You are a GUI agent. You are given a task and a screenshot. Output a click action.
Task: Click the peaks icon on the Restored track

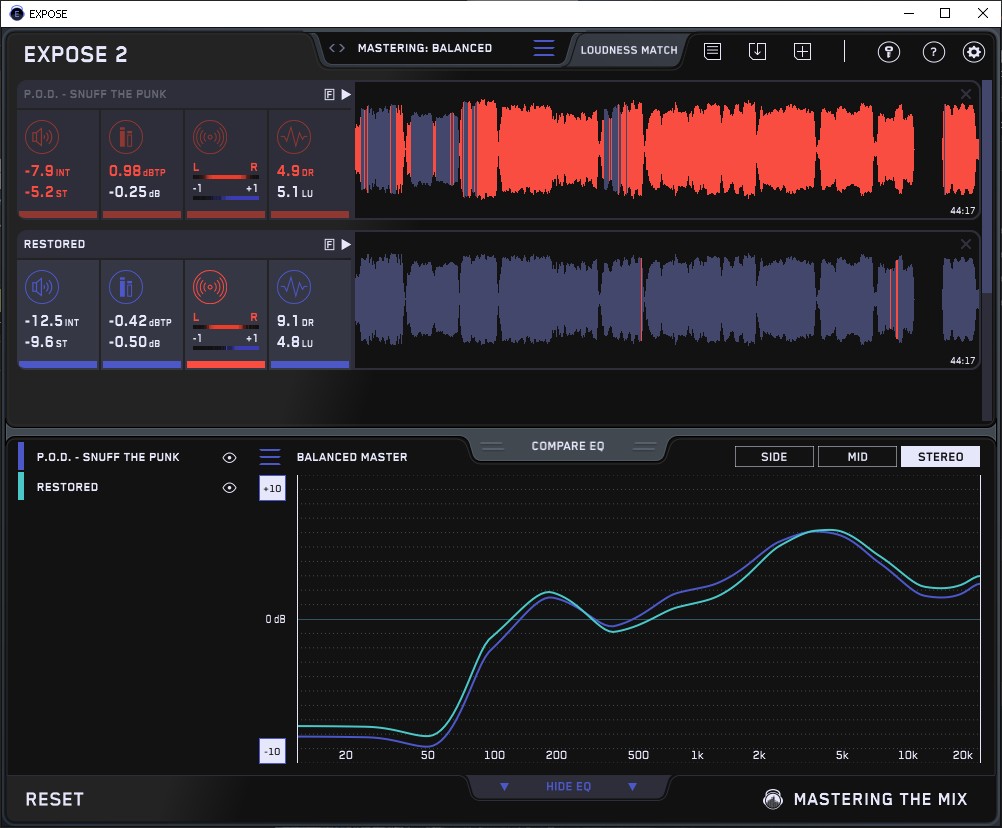(125, 289)
